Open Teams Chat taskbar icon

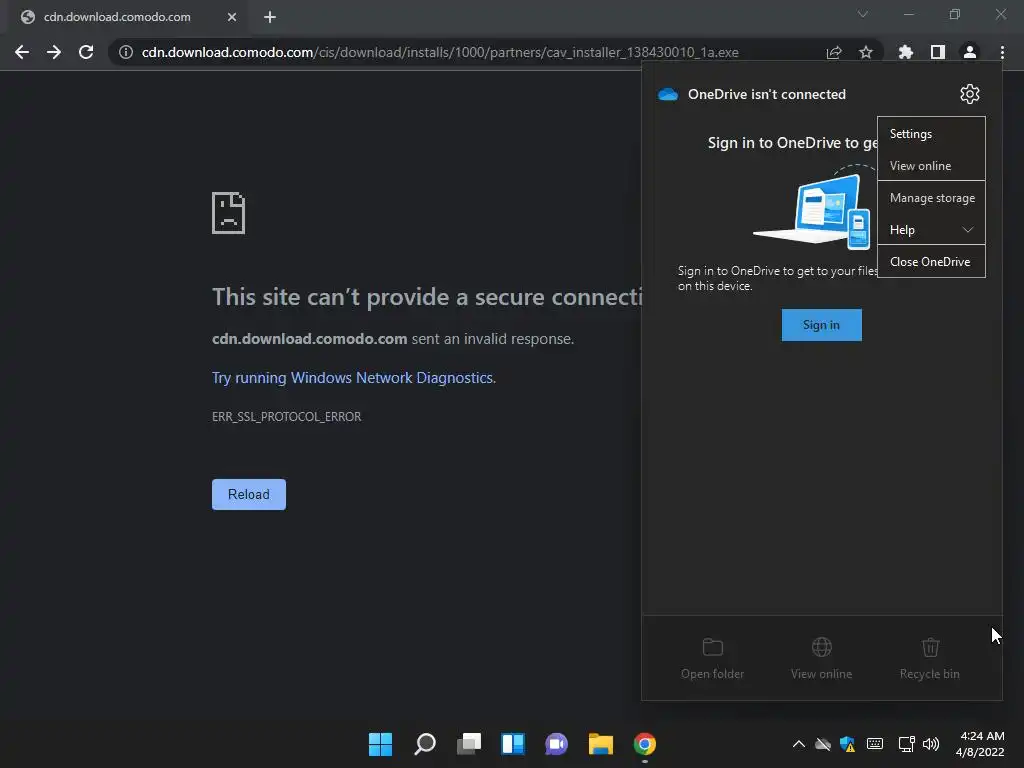[556, 744]
